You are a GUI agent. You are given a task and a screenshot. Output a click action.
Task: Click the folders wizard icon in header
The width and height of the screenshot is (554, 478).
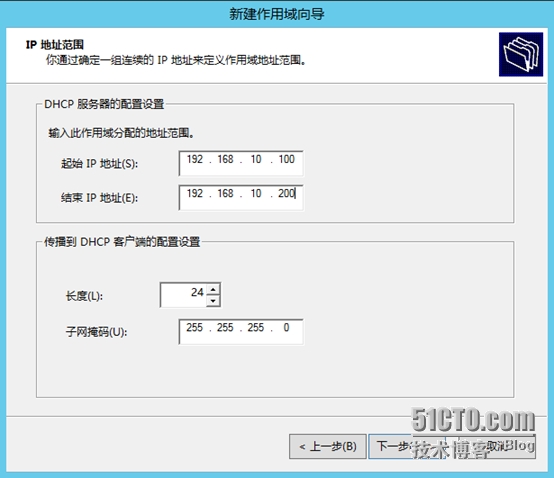(521, 54)
